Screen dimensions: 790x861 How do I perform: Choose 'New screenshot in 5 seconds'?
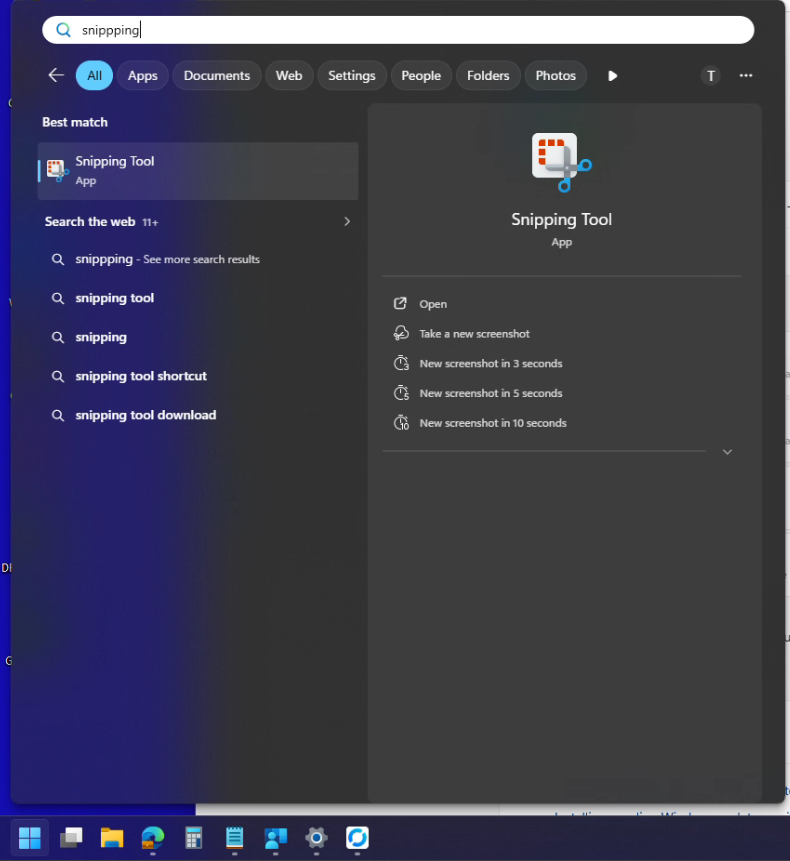pos(491,393)
